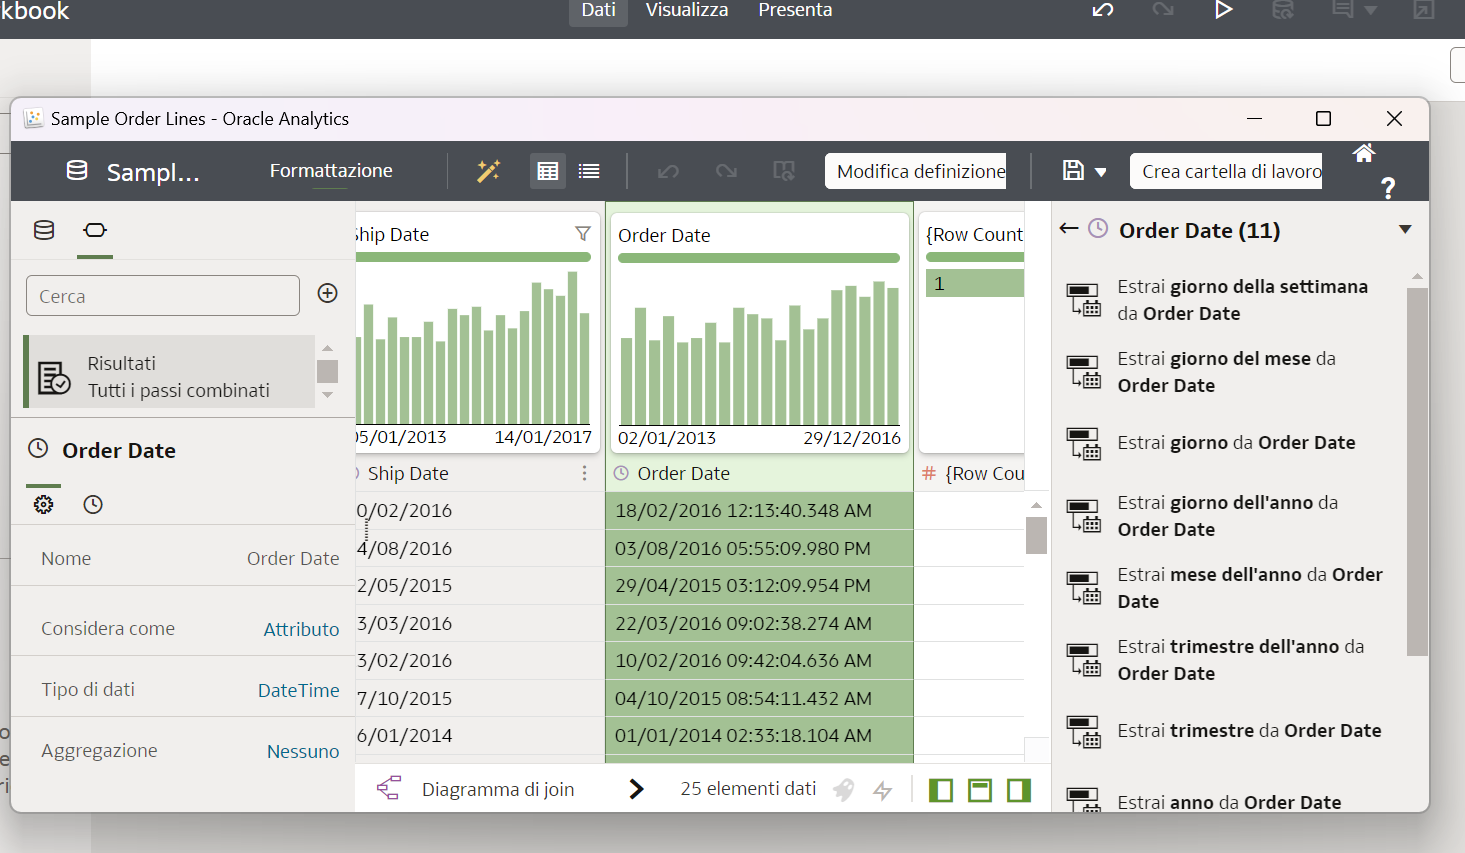Click Crea cartella di lavoro button
This screenshot has width=1465, height=853.
(1226, 171)
